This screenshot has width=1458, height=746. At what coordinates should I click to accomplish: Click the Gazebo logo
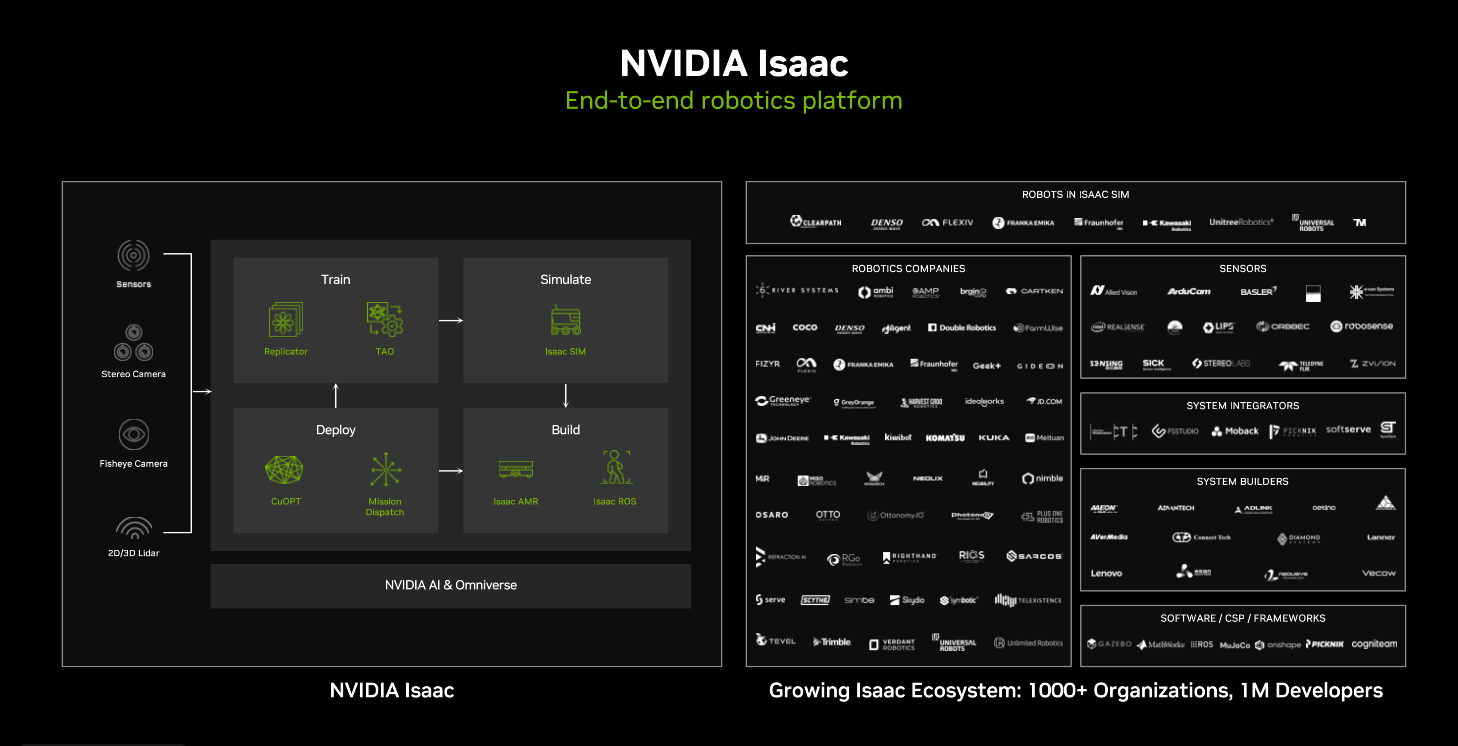coord(1109,644)
